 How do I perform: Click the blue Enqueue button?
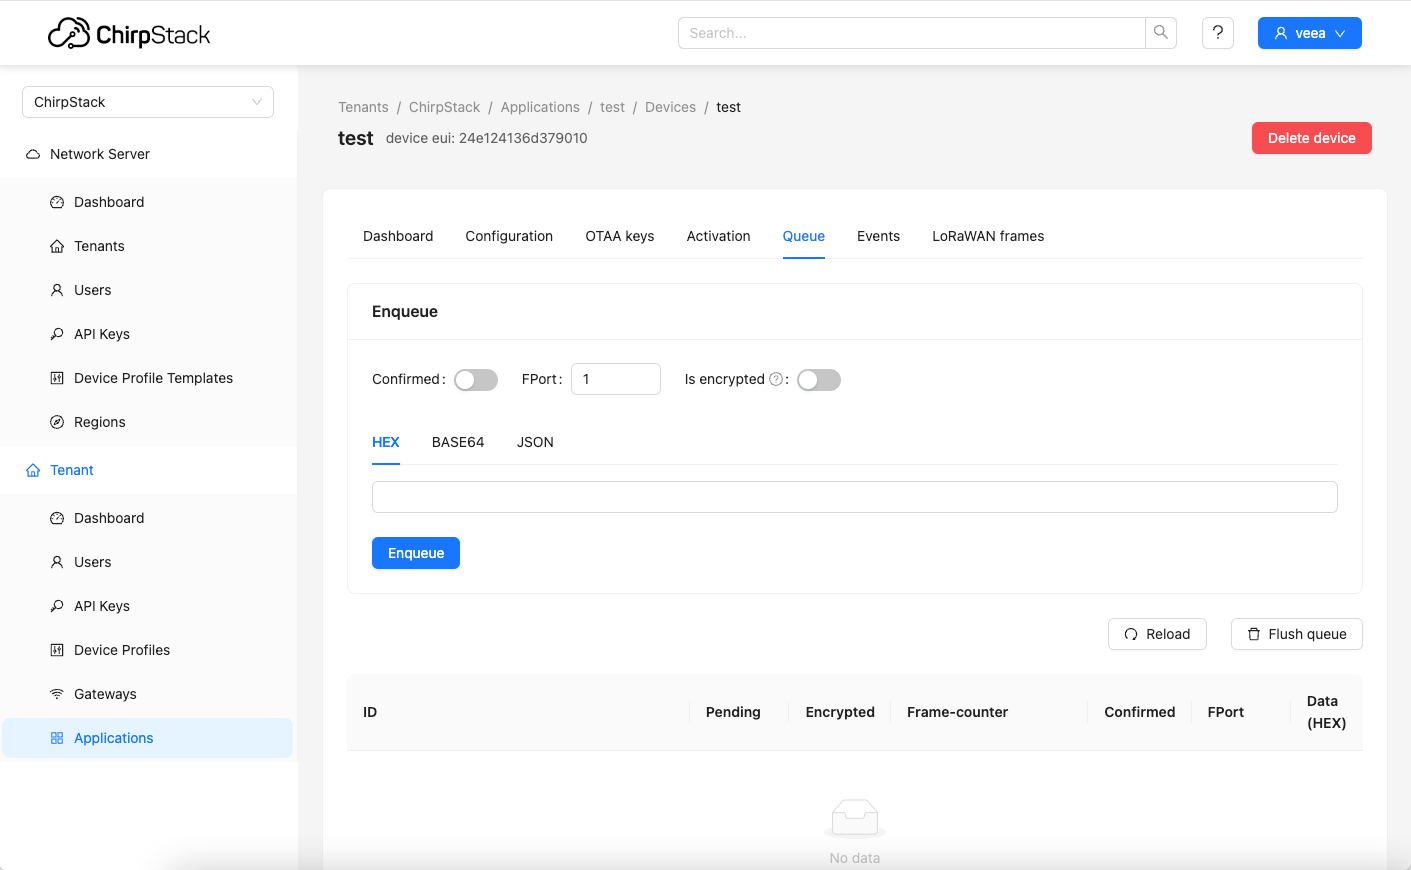(416, 553)
